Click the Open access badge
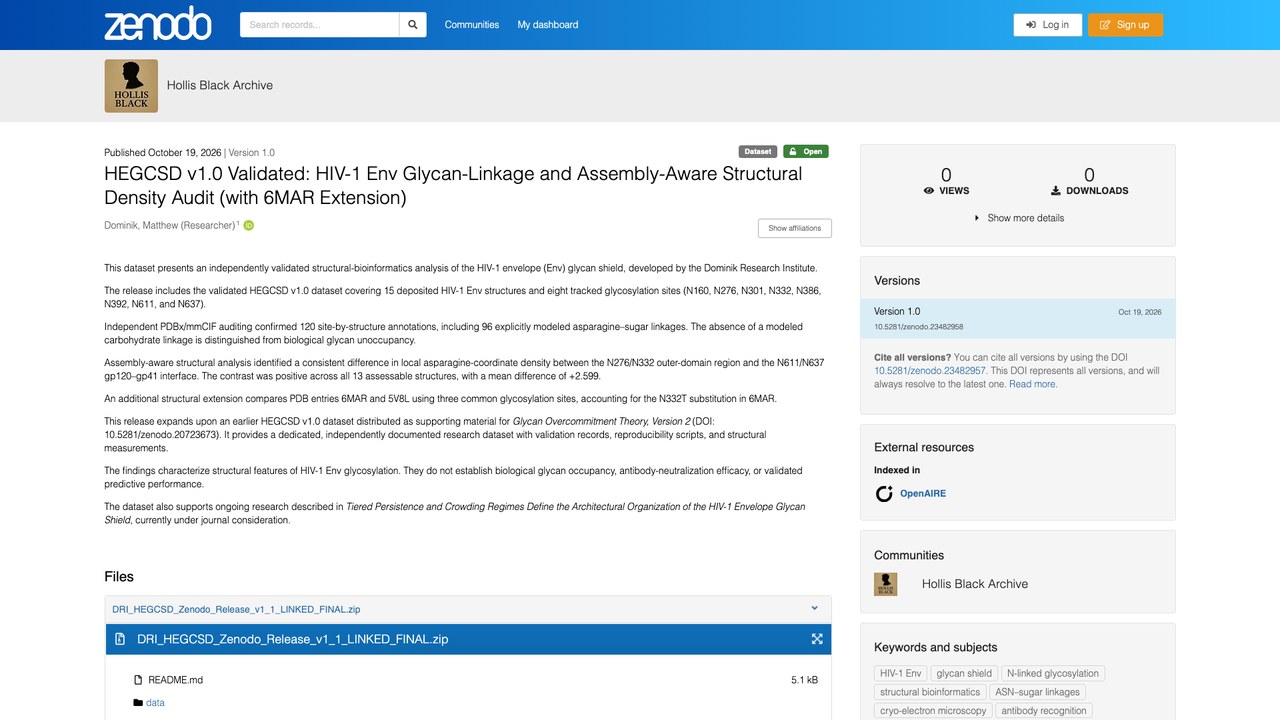The height and width of the screenshot is (720, 1280). tap(806, 152)
